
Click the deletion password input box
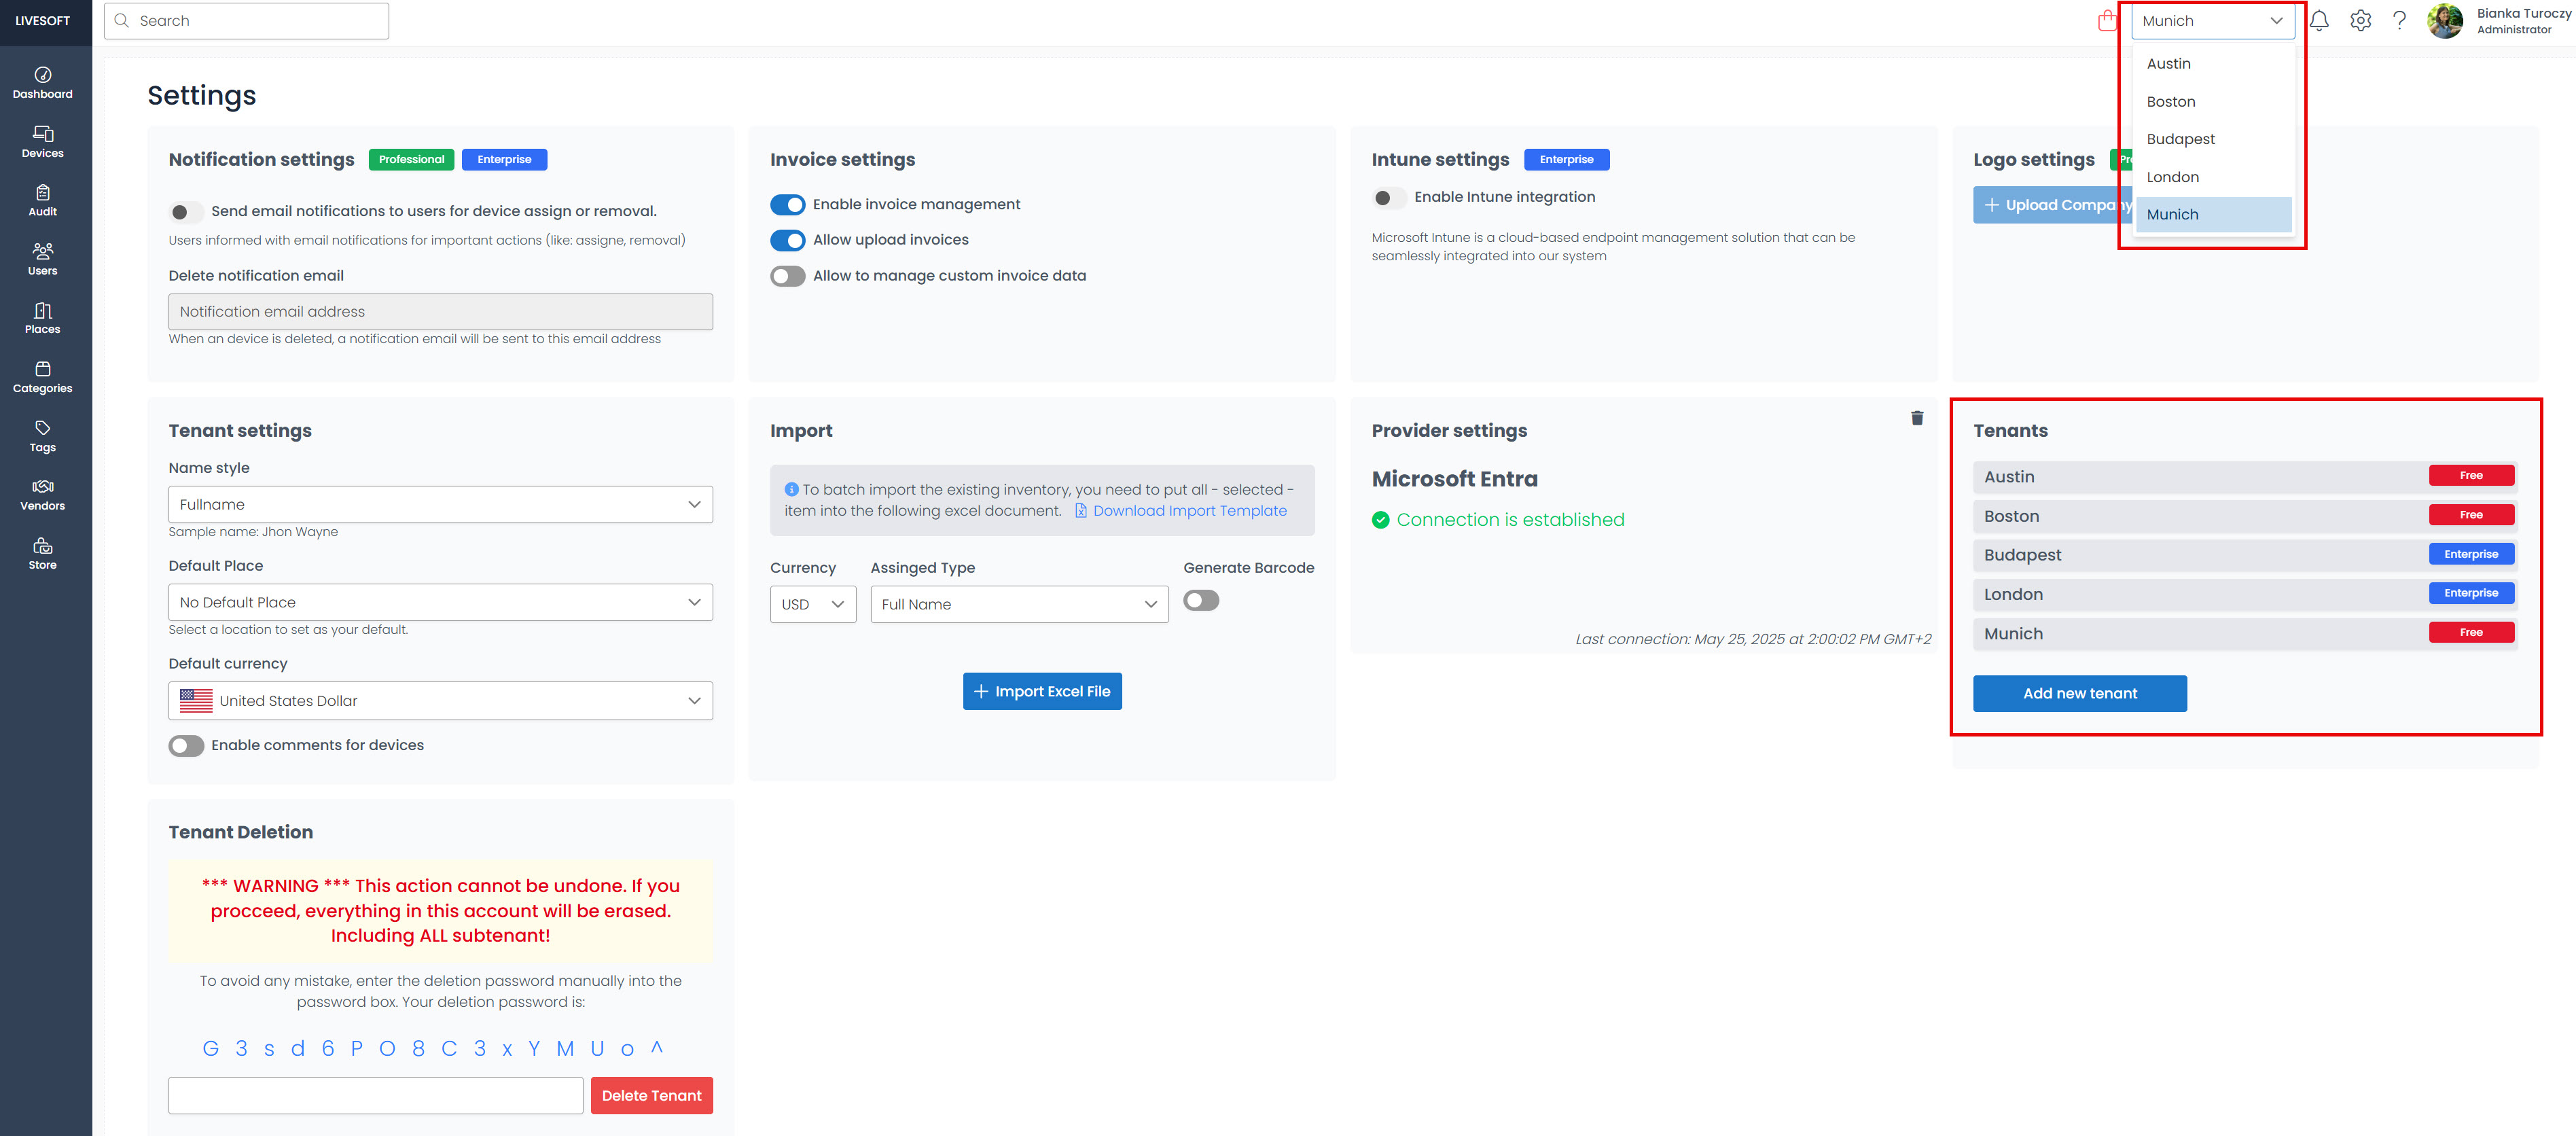tap(375, 1096)
